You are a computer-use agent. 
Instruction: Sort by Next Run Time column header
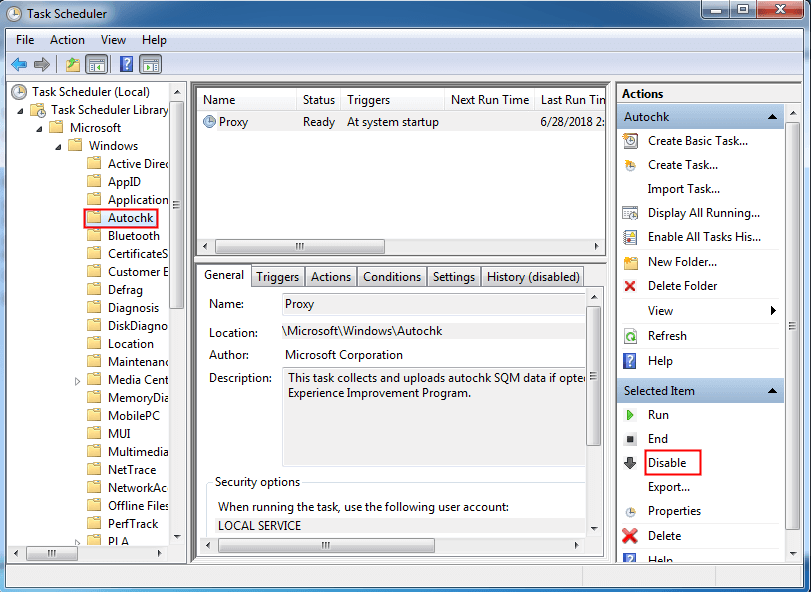point(490,100)
